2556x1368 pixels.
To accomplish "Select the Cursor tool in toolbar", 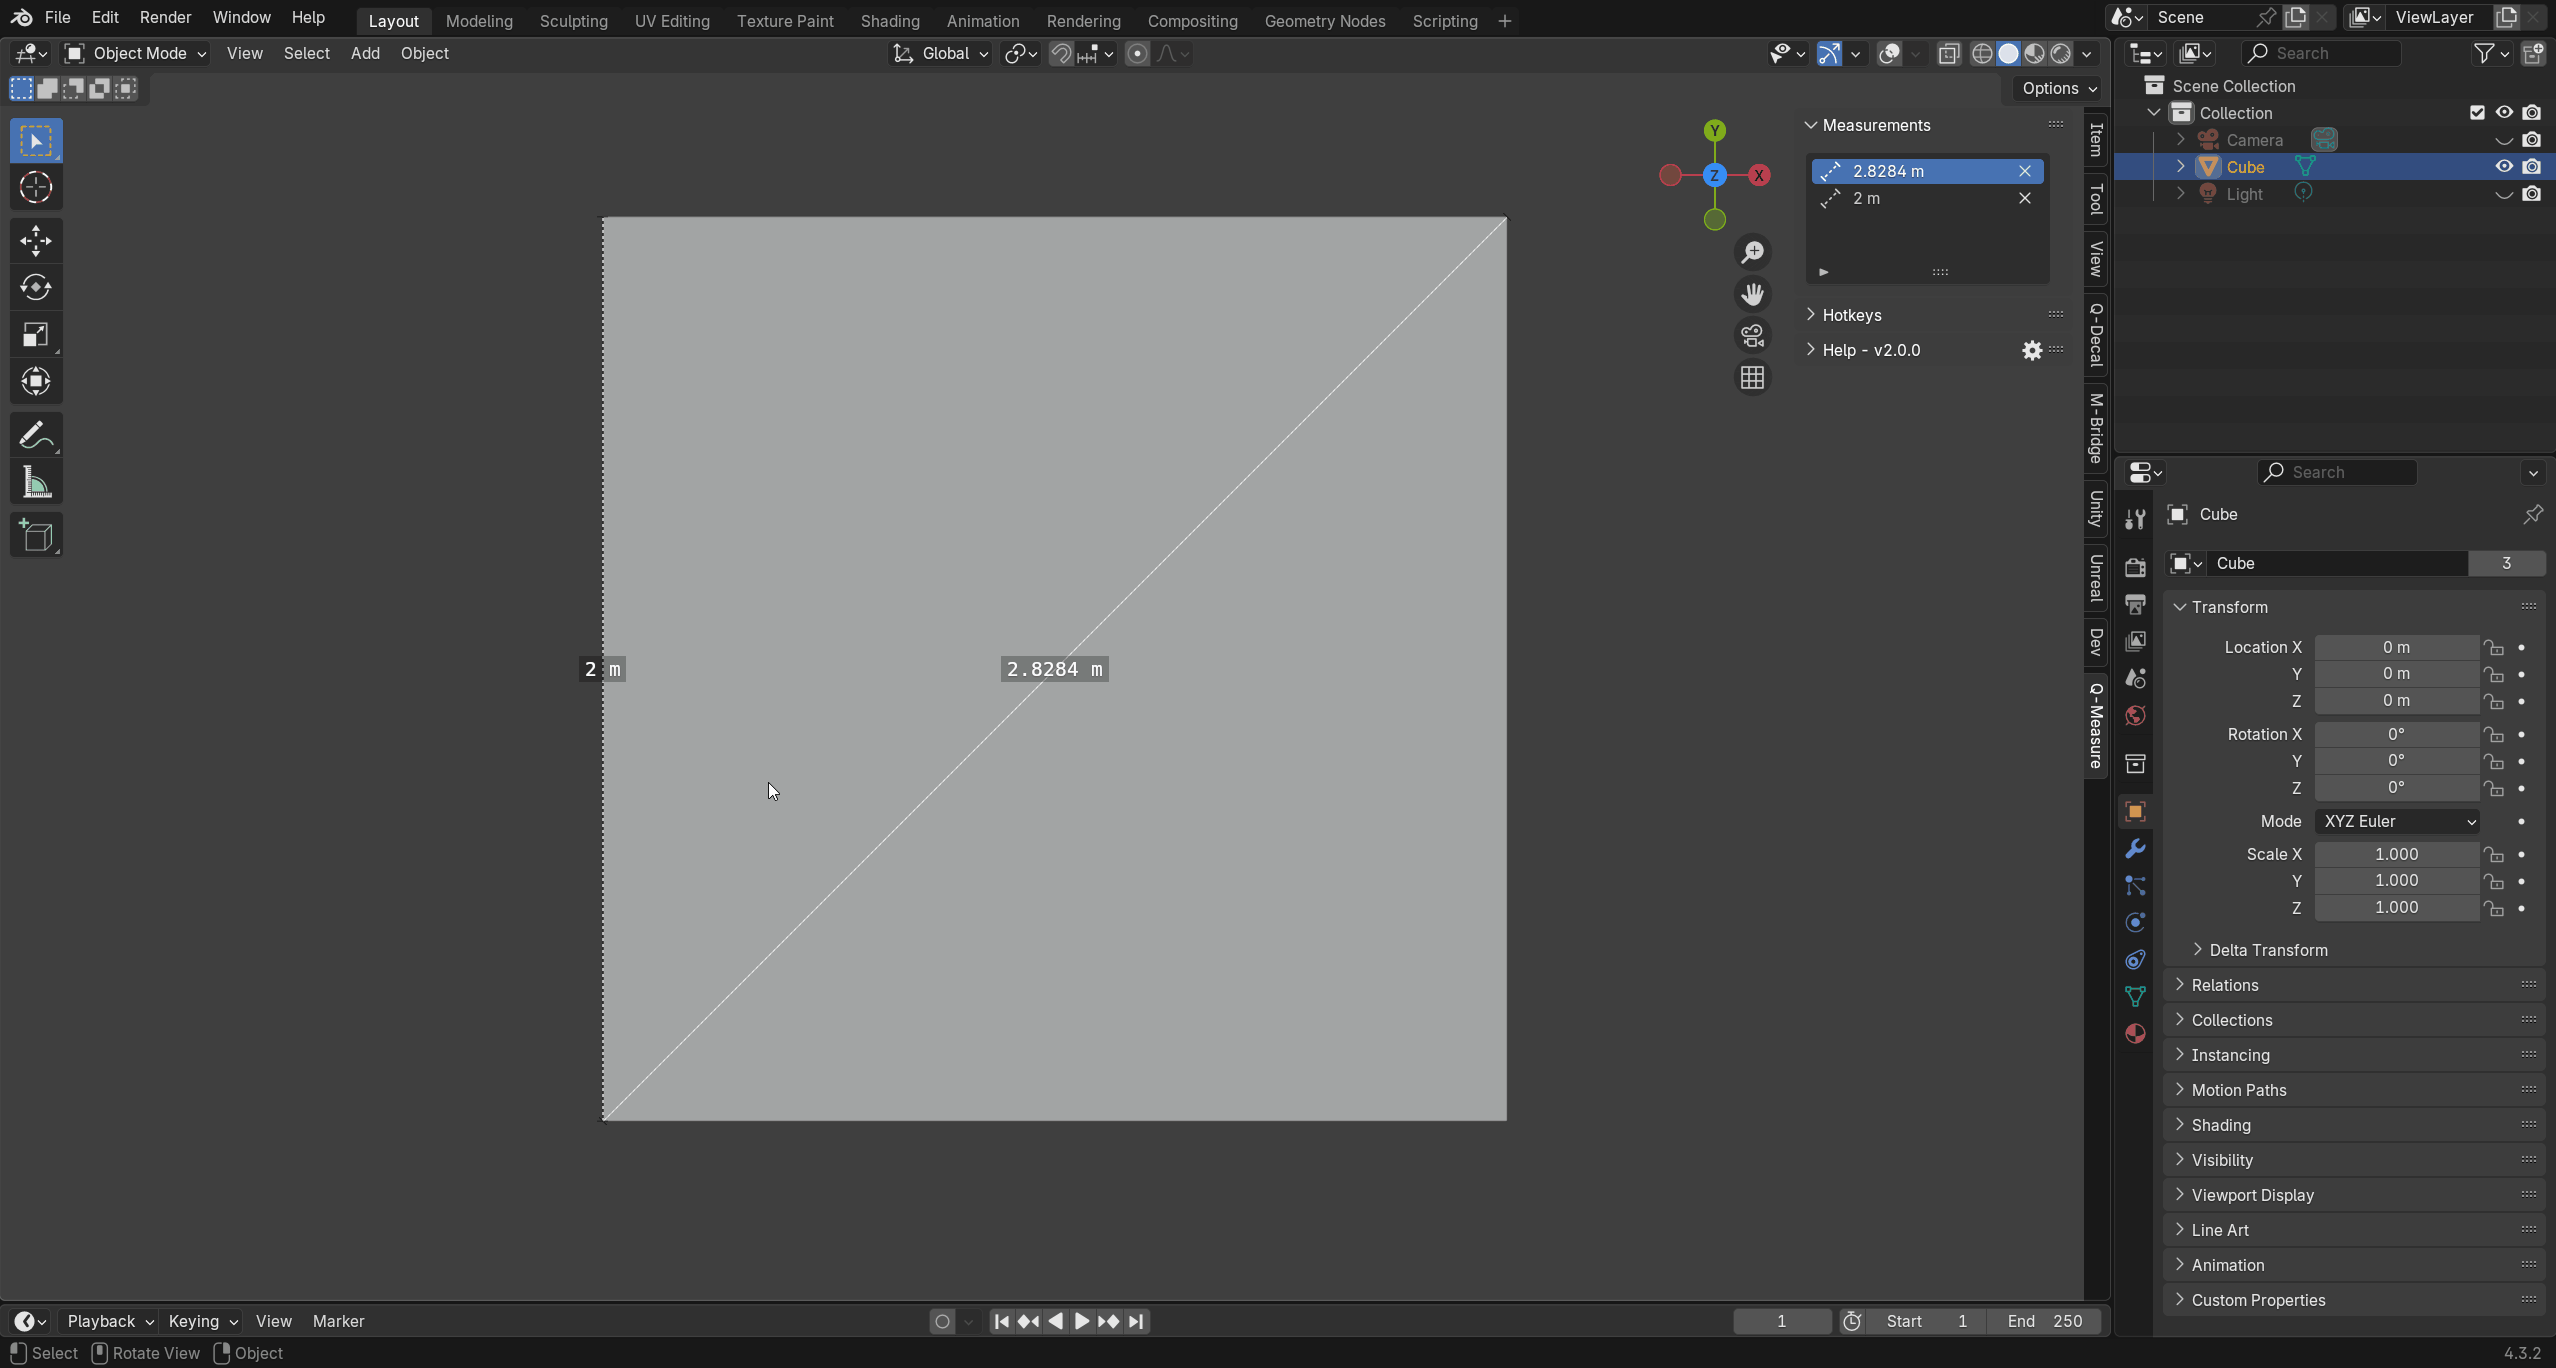I will pyautogui.click(x=36, y=188).
